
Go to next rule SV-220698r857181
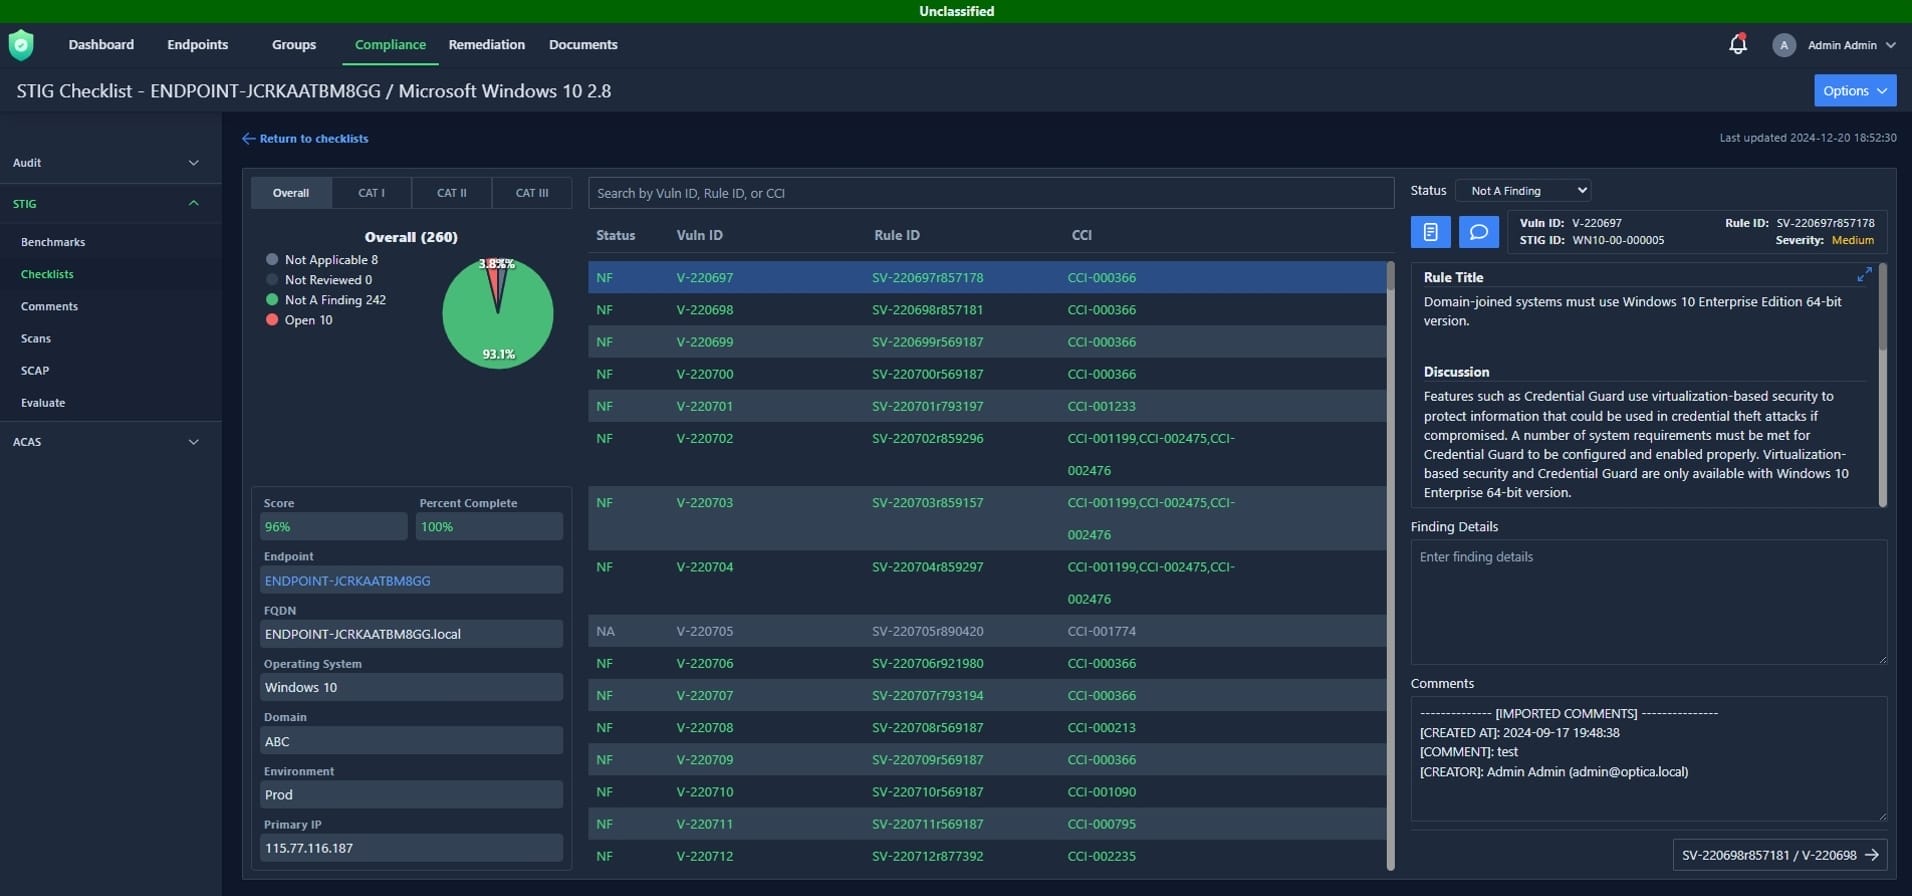(x=1779, y=855)
